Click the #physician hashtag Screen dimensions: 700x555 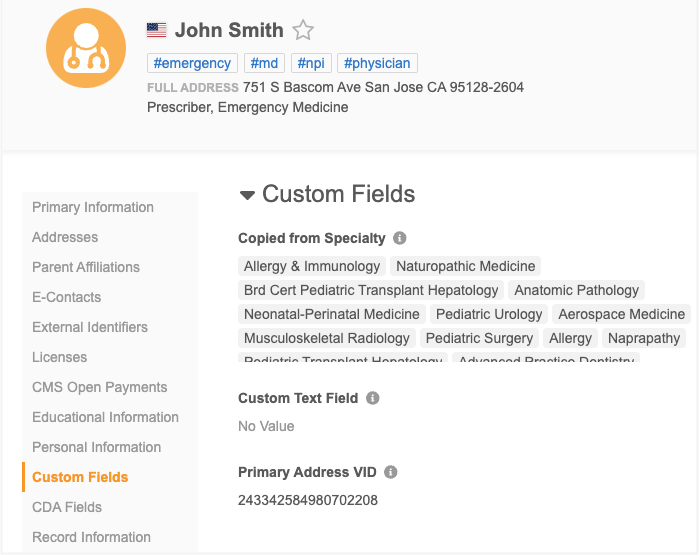(x=377, y=63)
